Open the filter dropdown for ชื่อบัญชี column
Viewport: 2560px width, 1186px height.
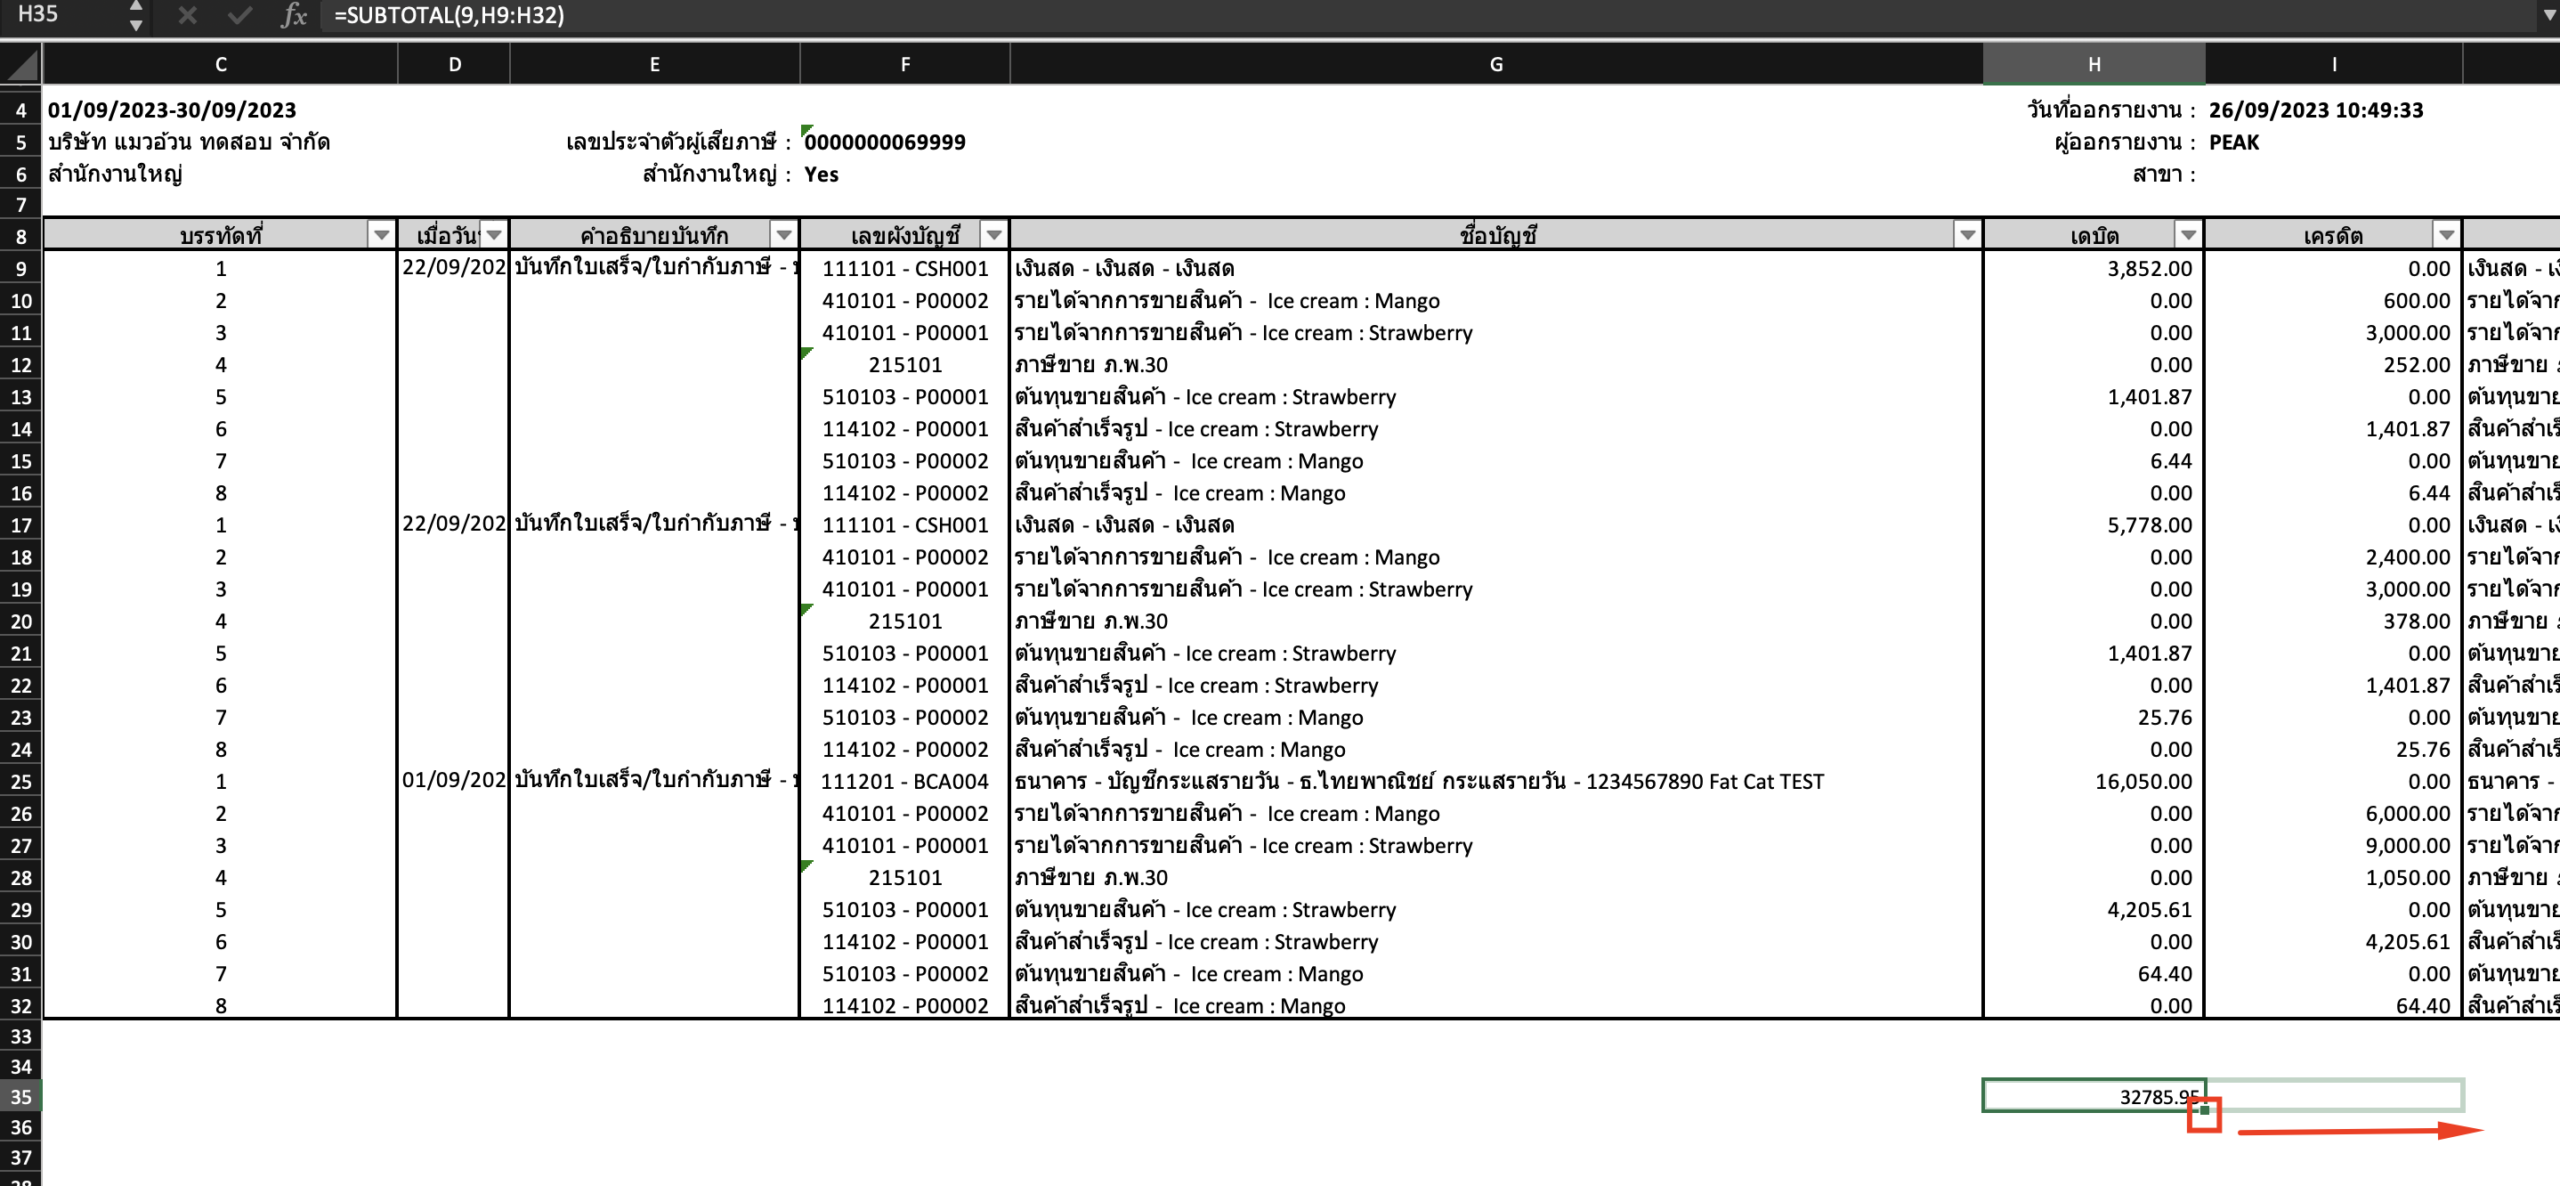coord(1967,235)
